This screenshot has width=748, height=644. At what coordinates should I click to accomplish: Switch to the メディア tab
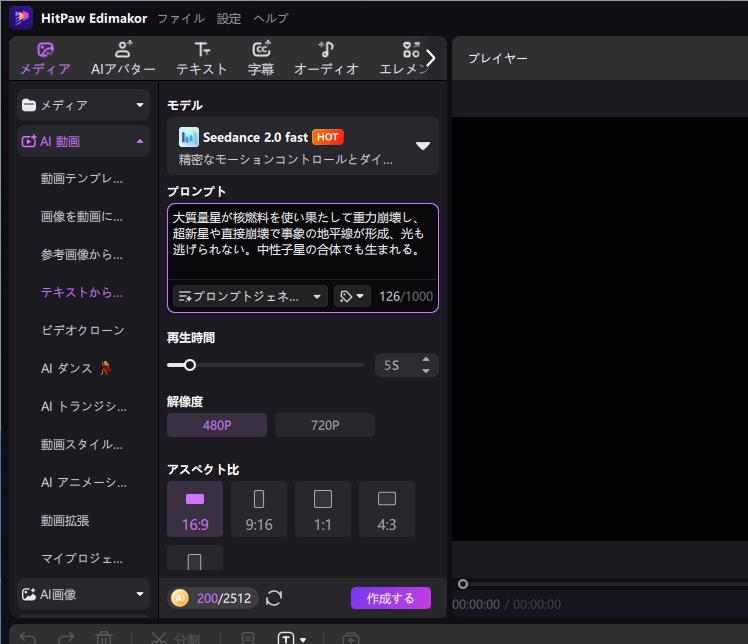45,58
